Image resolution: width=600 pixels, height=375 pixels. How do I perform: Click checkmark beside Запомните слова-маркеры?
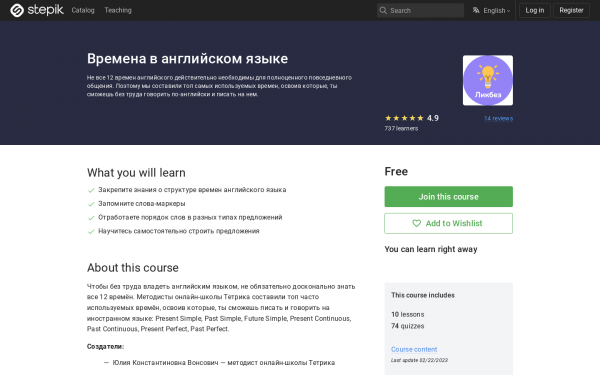click(x=91, y=204)
